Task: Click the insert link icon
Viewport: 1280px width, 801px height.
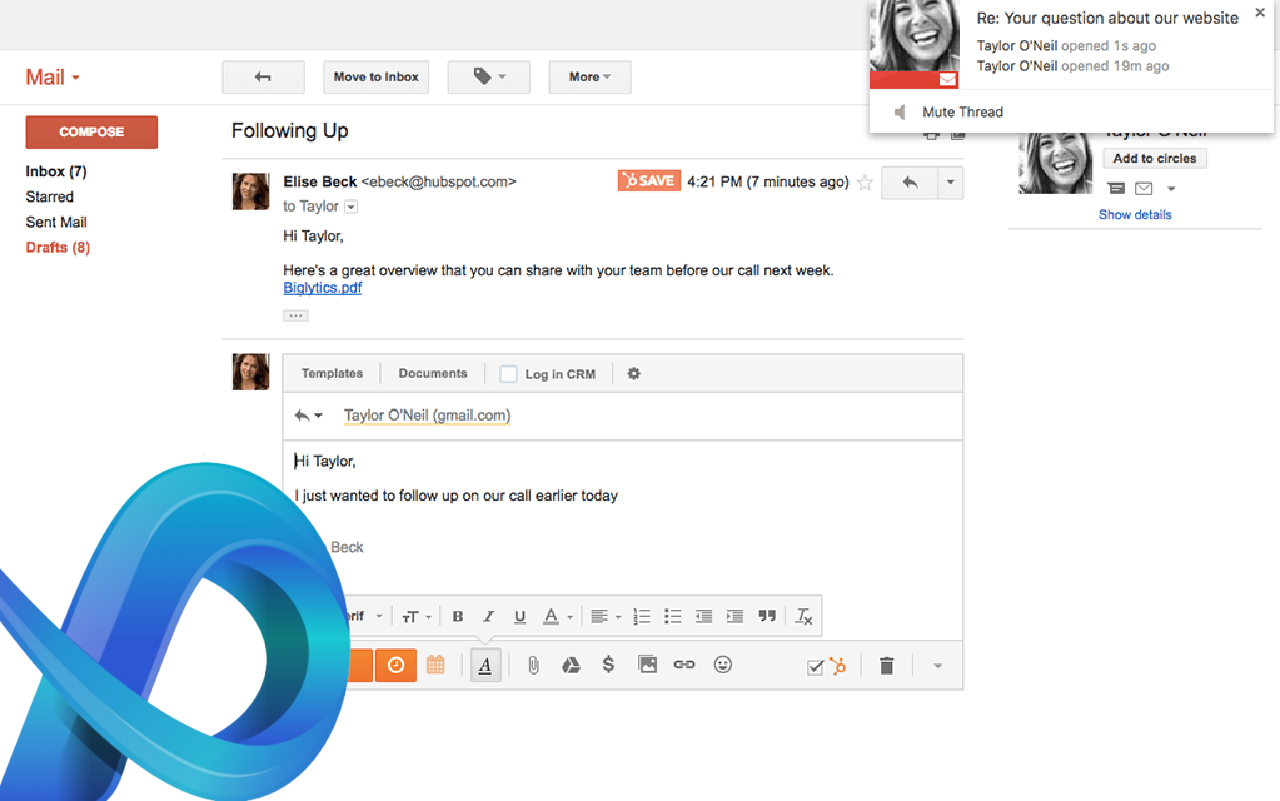Action: (684, 665)
